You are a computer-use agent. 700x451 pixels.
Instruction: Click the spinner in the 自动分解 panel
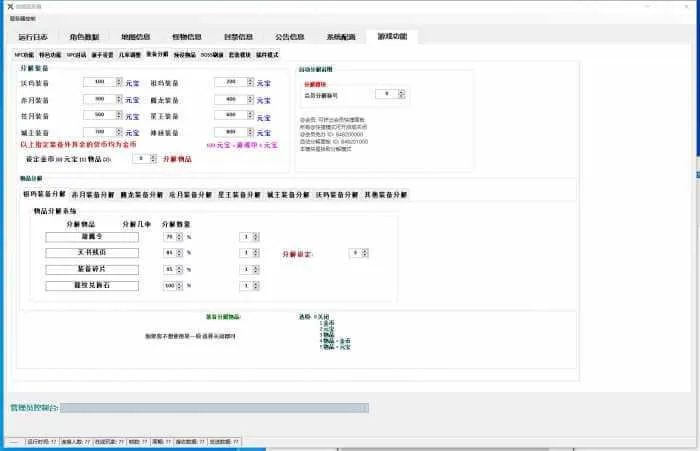390,94
